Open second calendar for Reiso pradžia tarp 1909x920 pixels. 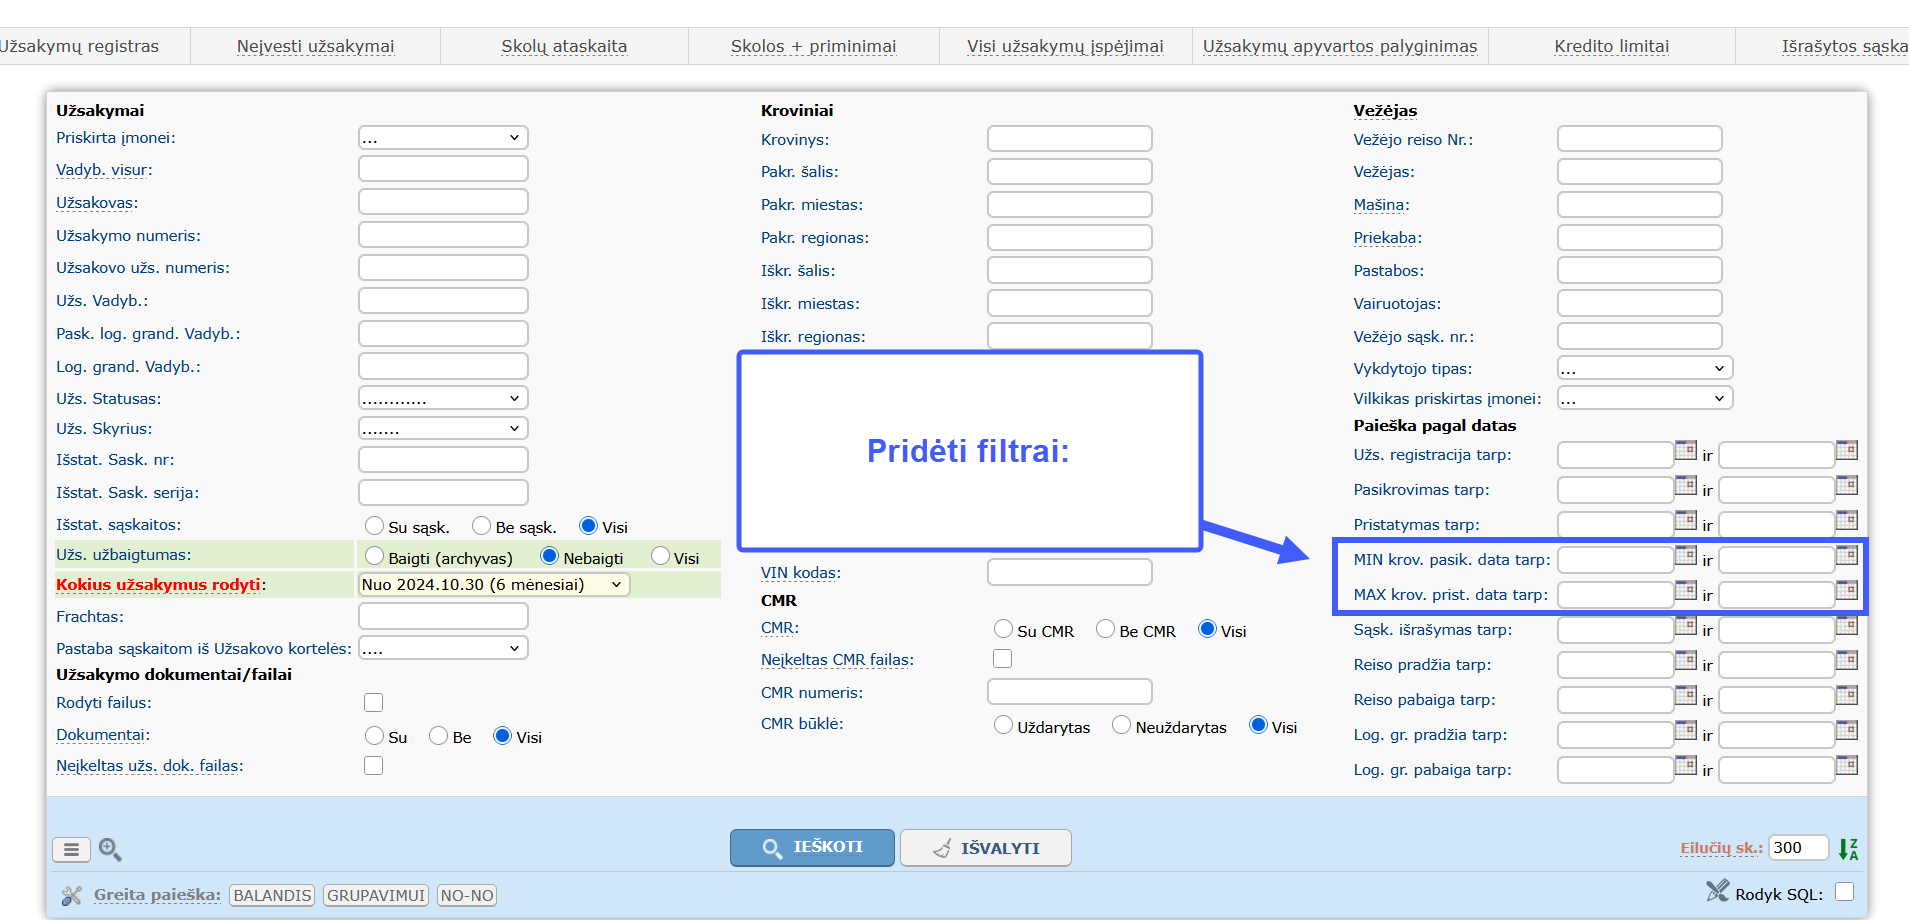(1847, 660)
